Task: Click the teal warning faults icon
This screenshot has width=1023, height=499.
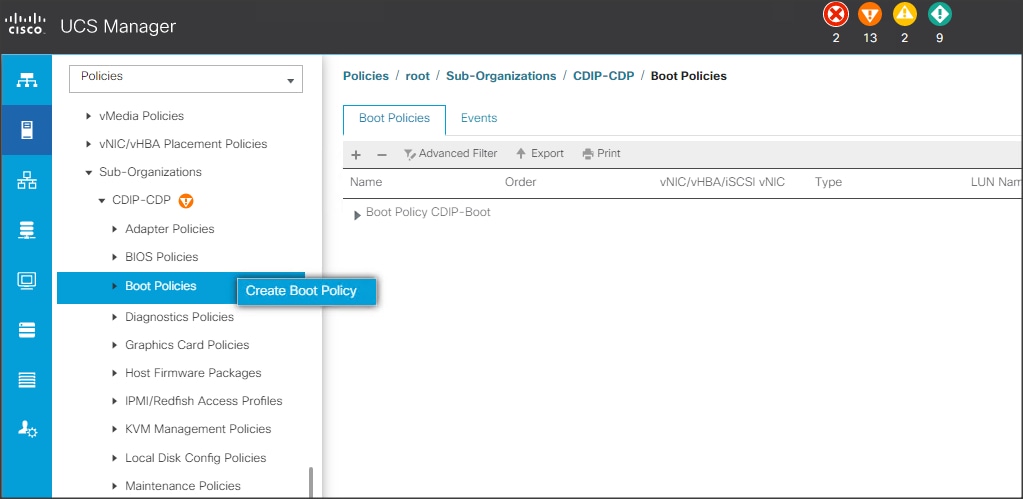Action: (939, 14)
